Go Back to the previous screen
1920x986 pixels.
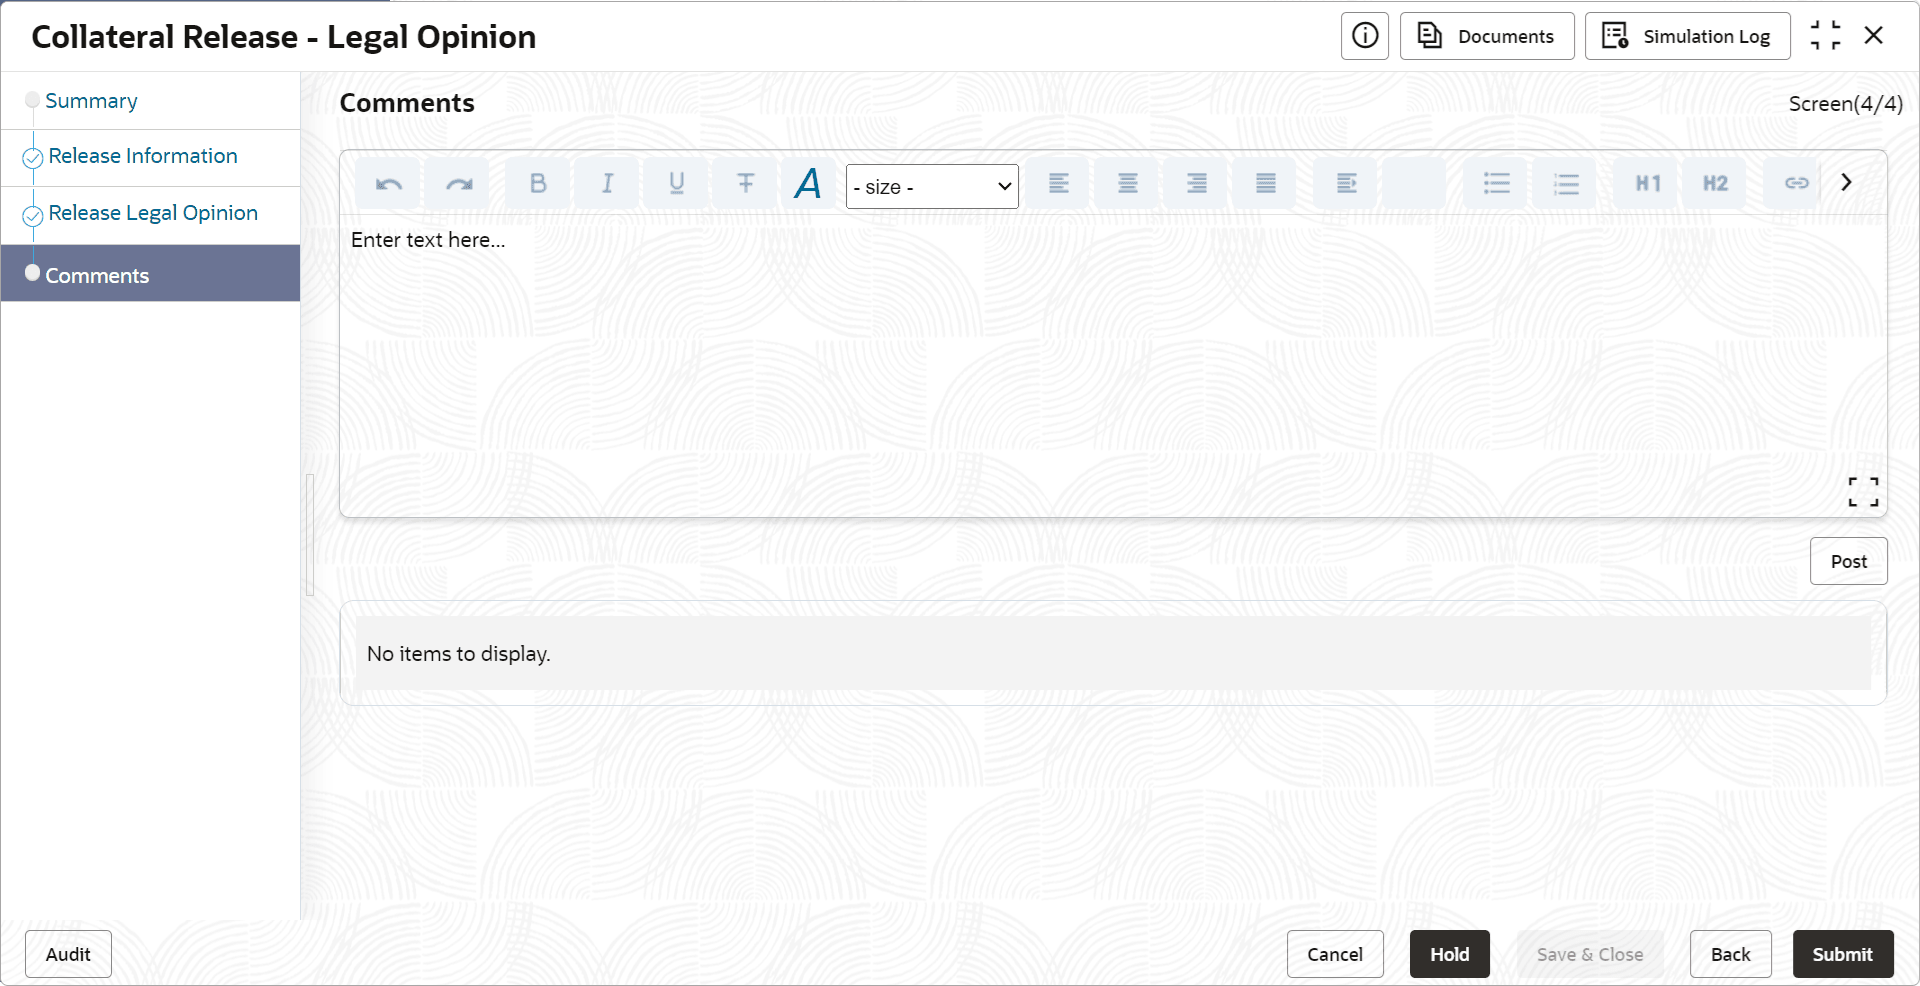(x=1731, y=954)
